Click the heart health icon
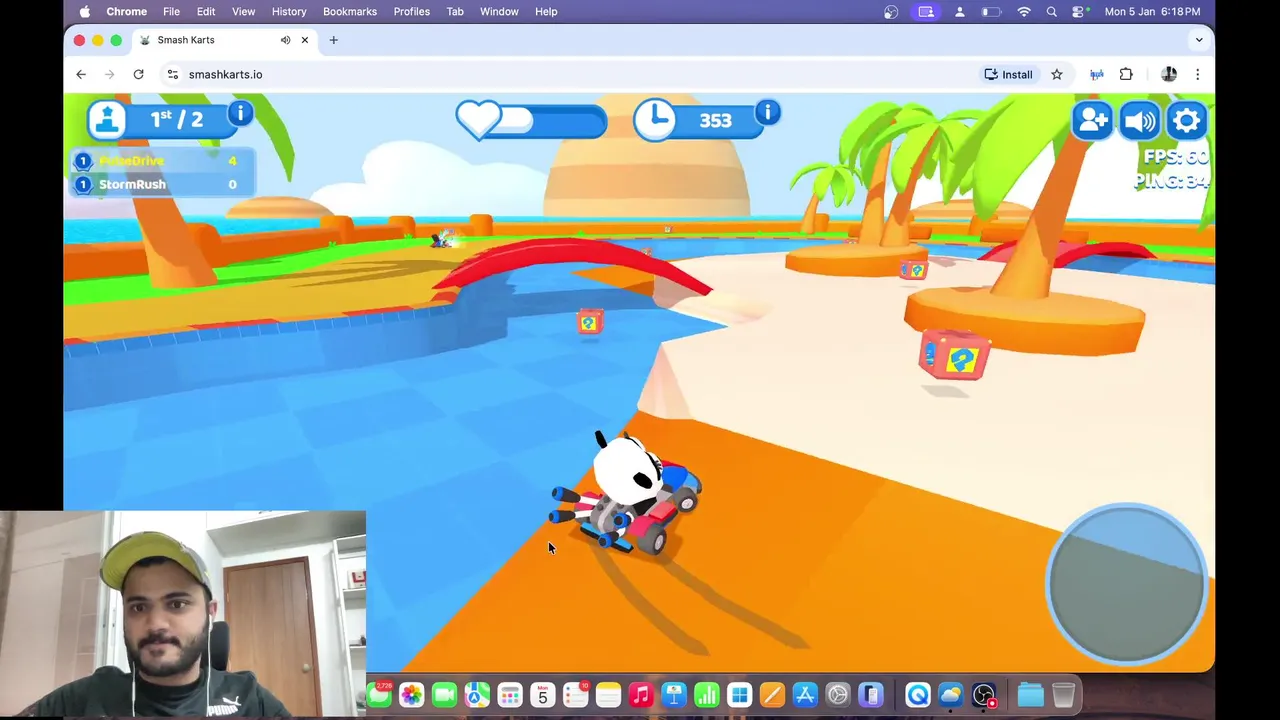The image size is (1280, 720). pyautogui.click(x=479, y=119)
